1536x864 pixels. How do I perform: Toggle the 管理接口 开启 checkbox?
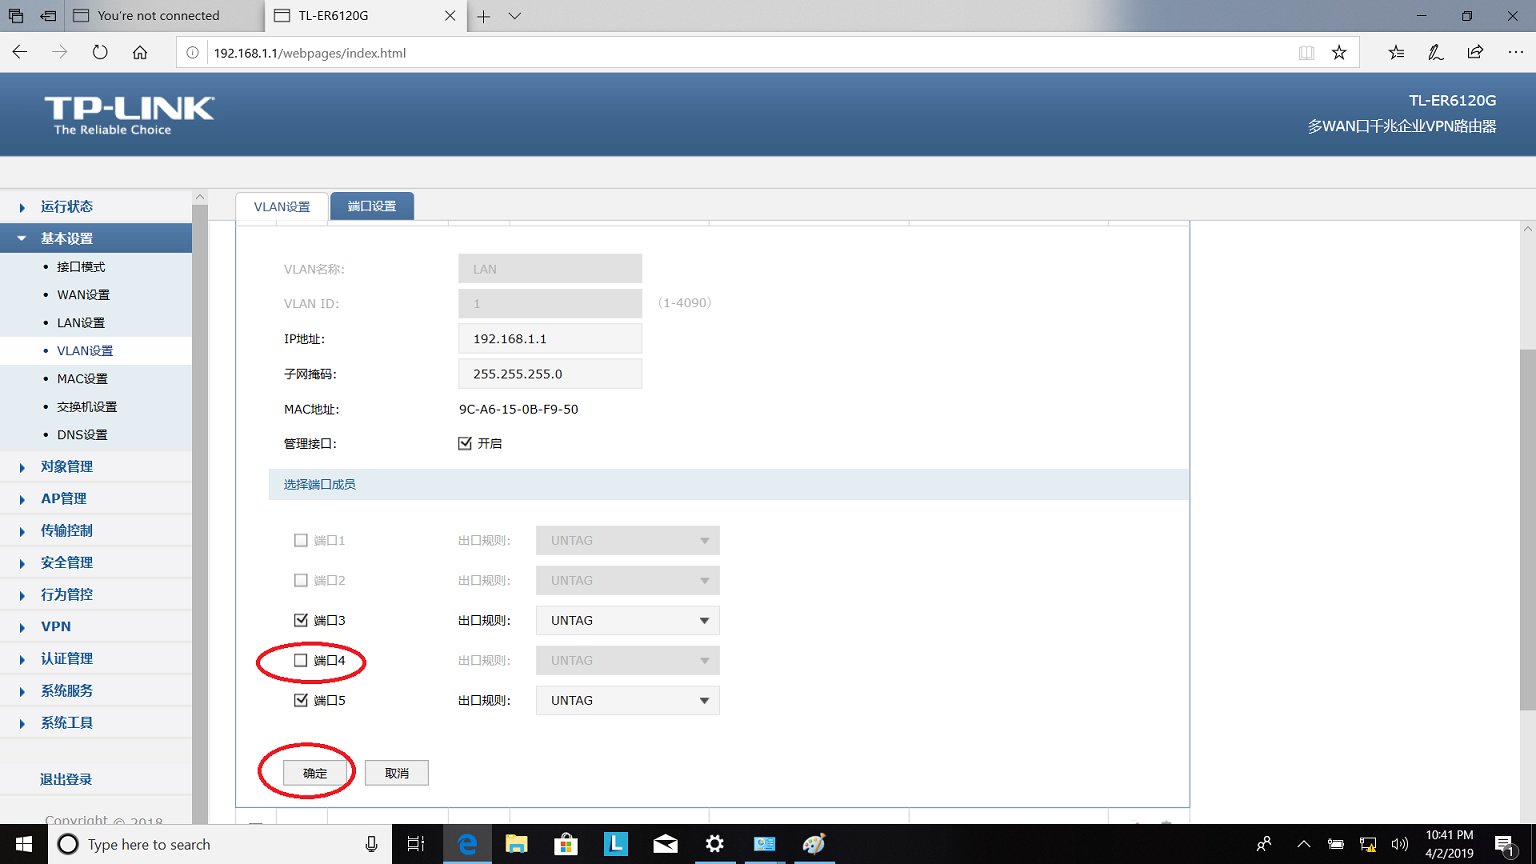click(x=465, y=443)
